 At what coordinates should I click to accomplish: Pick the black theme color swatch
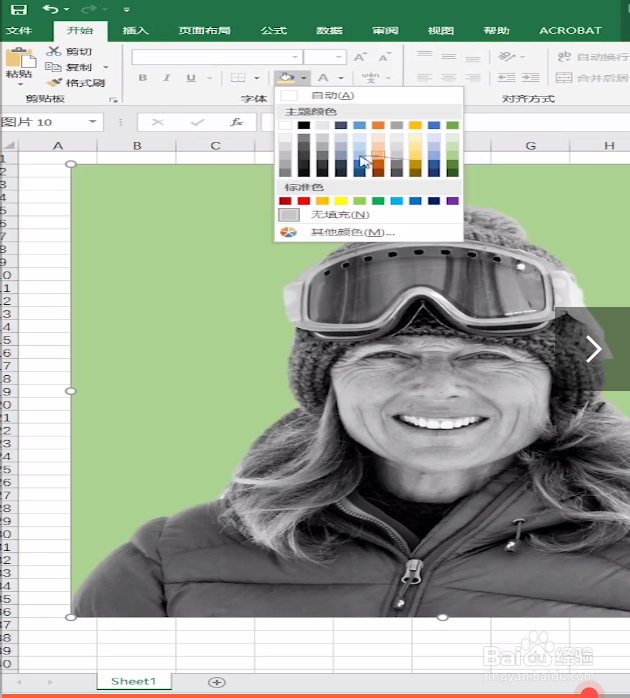point(304,126)
